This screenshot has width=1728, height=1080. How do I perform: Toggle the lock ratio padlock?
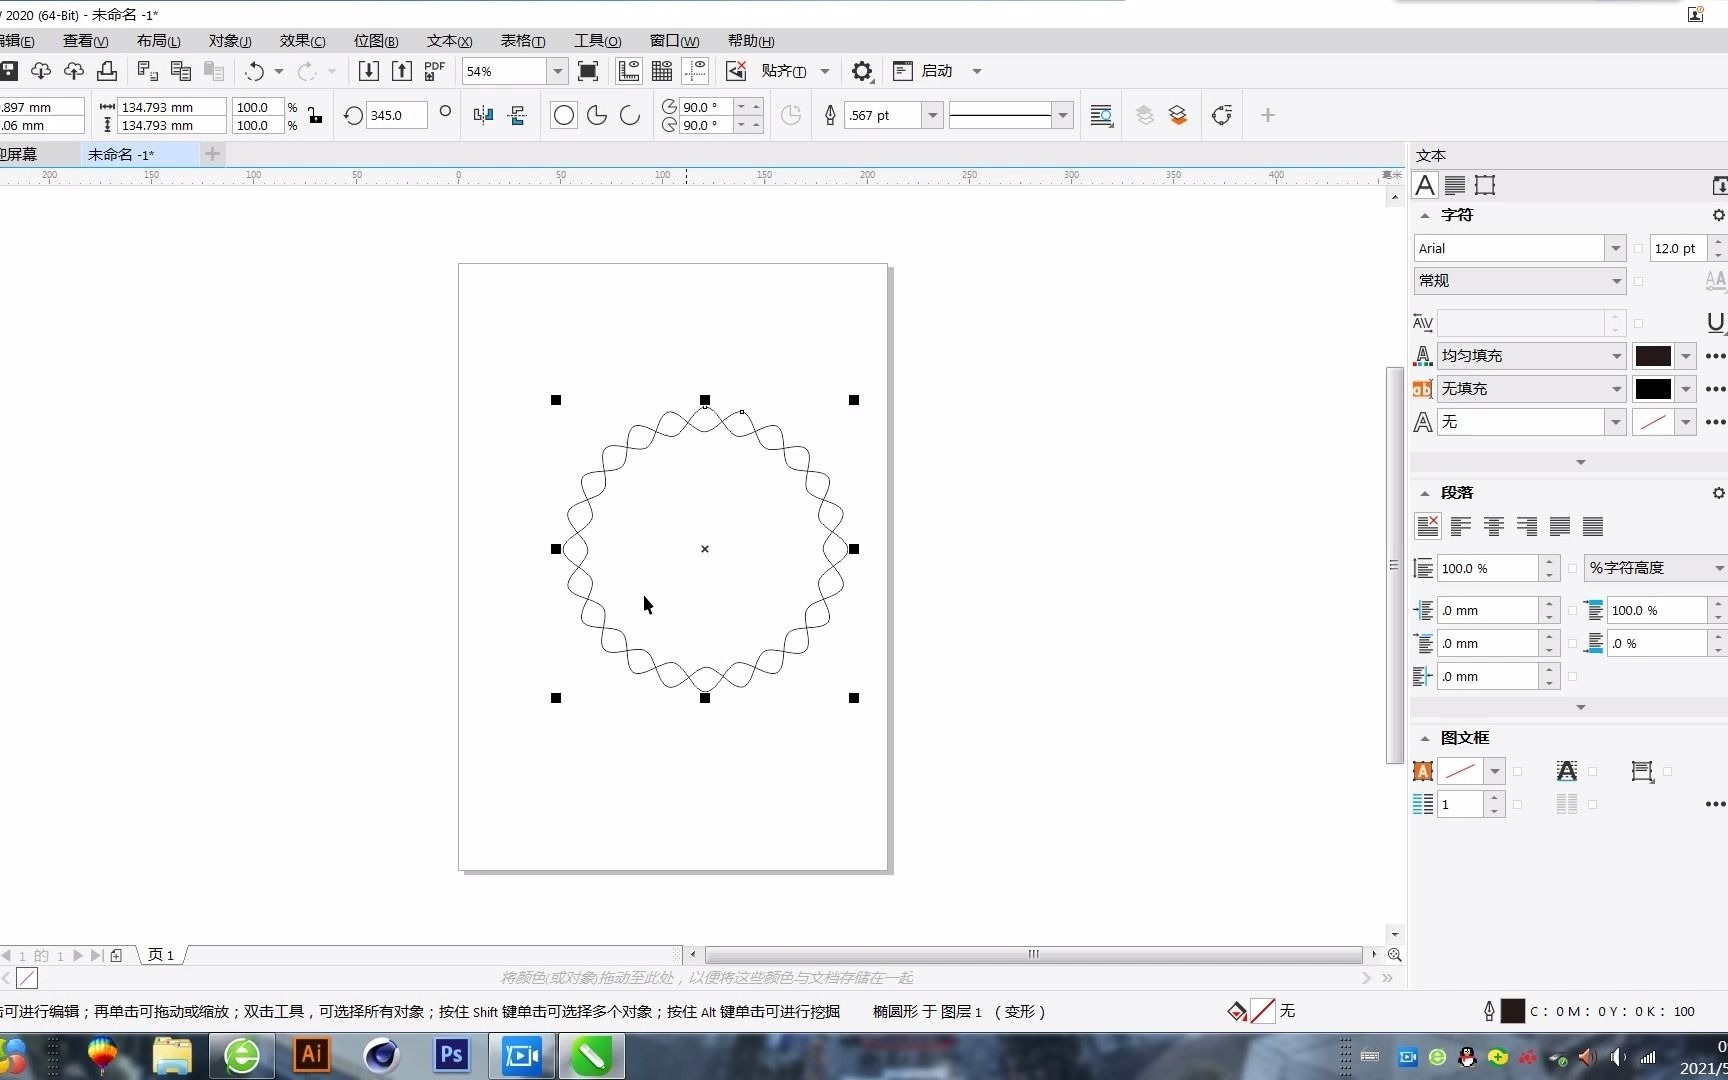pyautogui.click(x=315, y=115)
